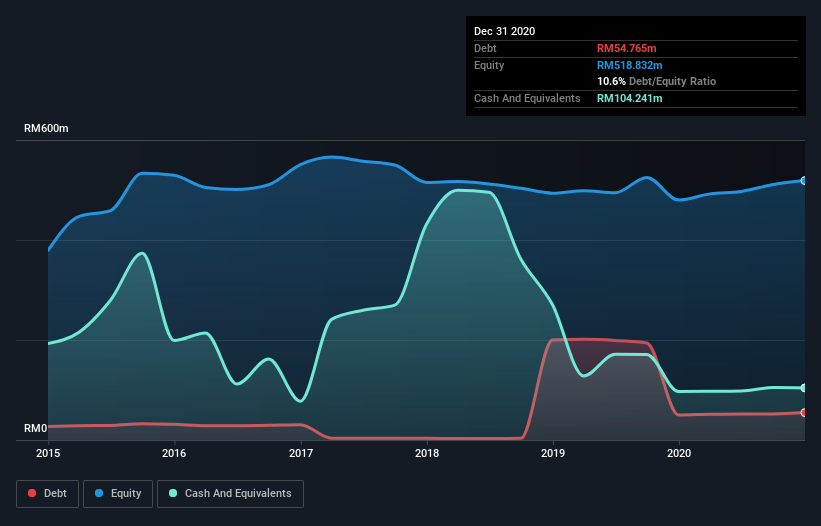This screenshot has width=821, height=526.
Task: Click the RM54.765m debt value
Action: point(626,48)
